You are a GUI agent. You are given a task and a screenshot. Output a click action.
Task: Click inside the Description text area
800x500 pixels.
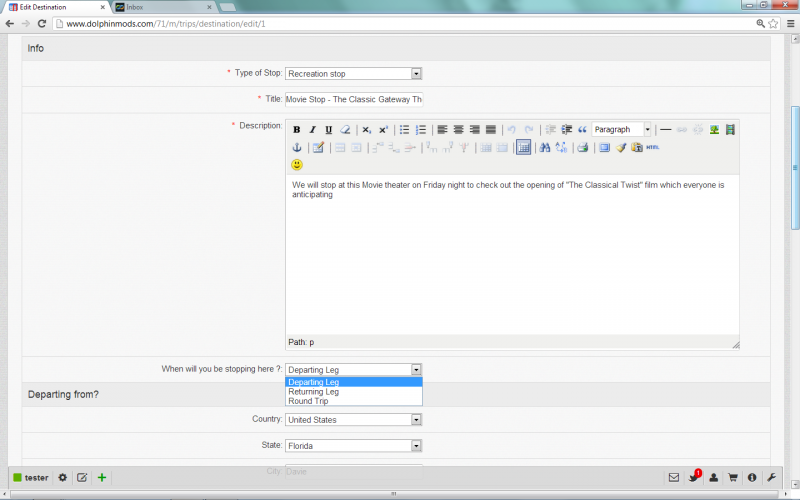point(512,254)
